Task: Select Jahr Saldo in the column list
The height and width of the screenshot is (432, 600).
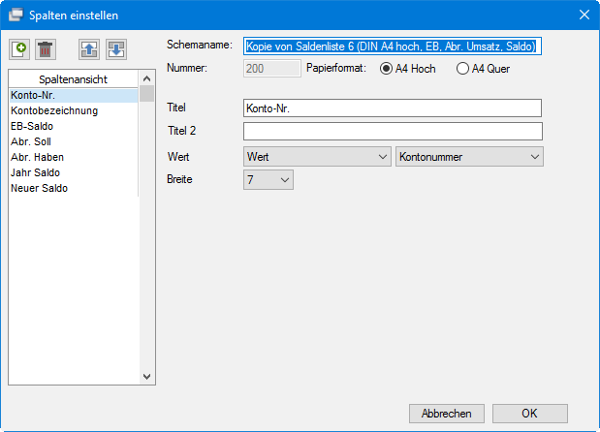Action: click(73, 173)
